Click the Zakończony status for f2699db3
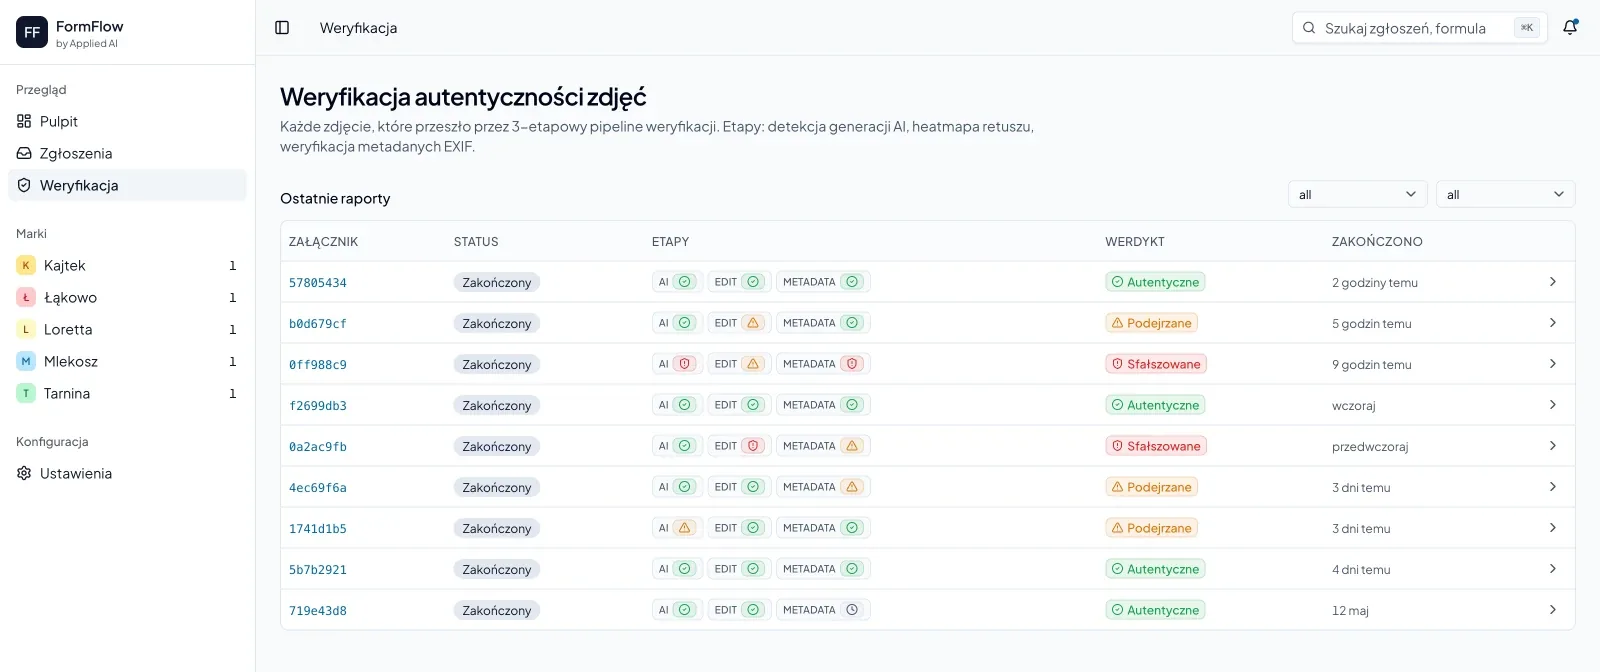Screen dimensions: 1600x672 tap(497, 405)
